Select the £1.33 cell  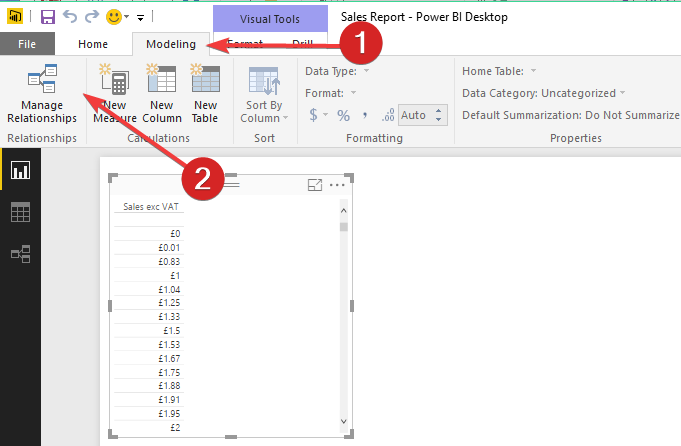click(x=169, y=317)
